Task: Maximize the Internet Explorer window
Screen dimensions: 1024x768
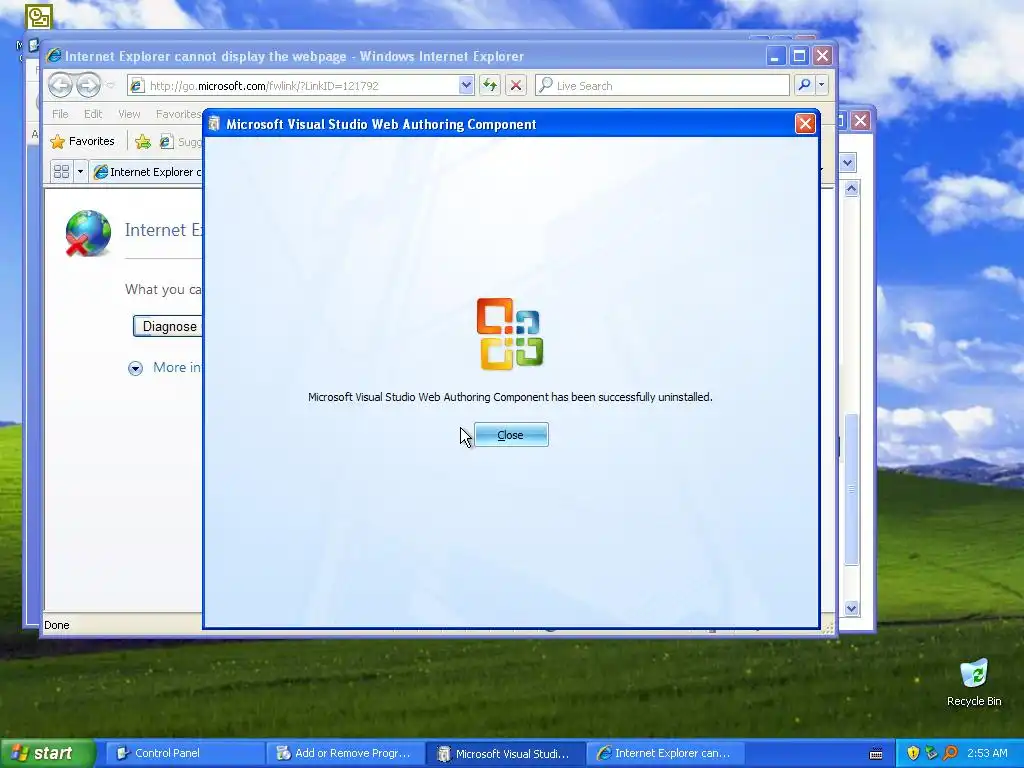Action: pos(799,56)
